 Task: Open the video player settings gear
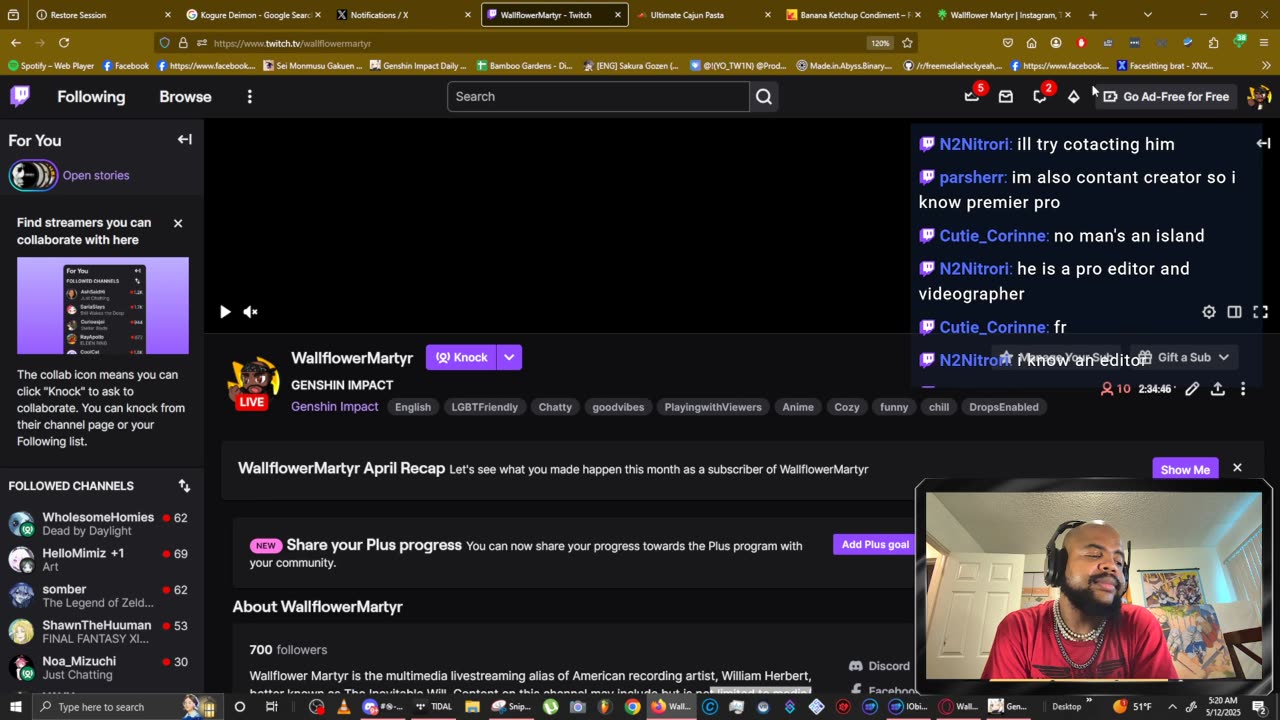1209,312
